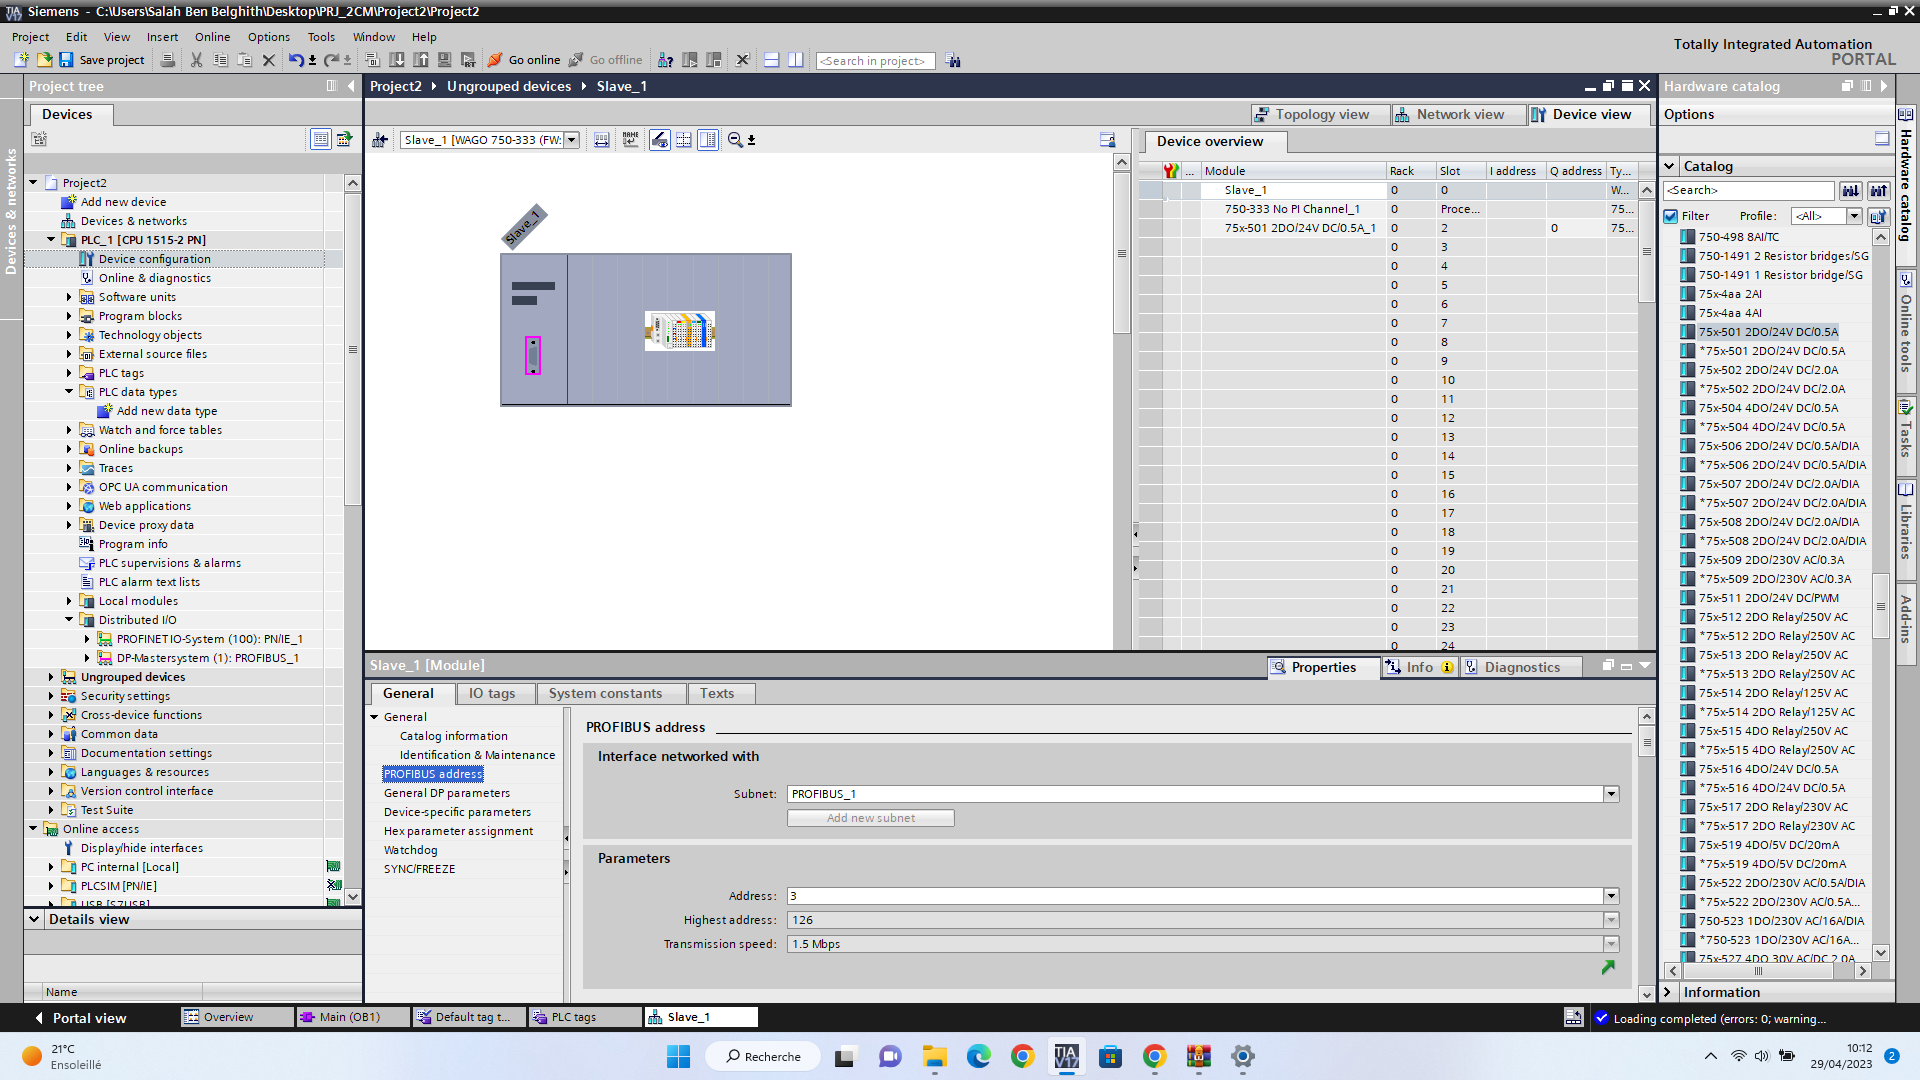The width and height of the screenshot is (1920, 1080).
Task: Click the Search in project field
Action: [x=875, y=61]
